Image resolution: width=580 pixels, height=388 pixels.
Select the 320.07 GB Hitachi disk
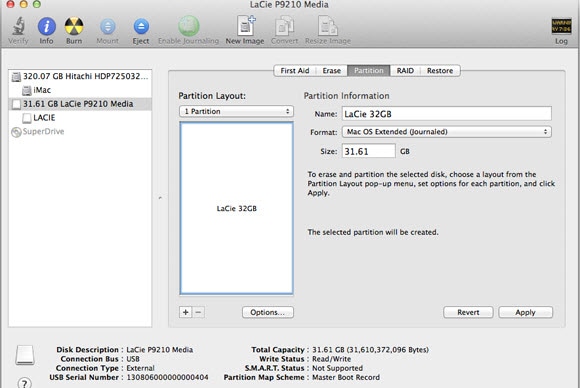[x=80, y=76]
